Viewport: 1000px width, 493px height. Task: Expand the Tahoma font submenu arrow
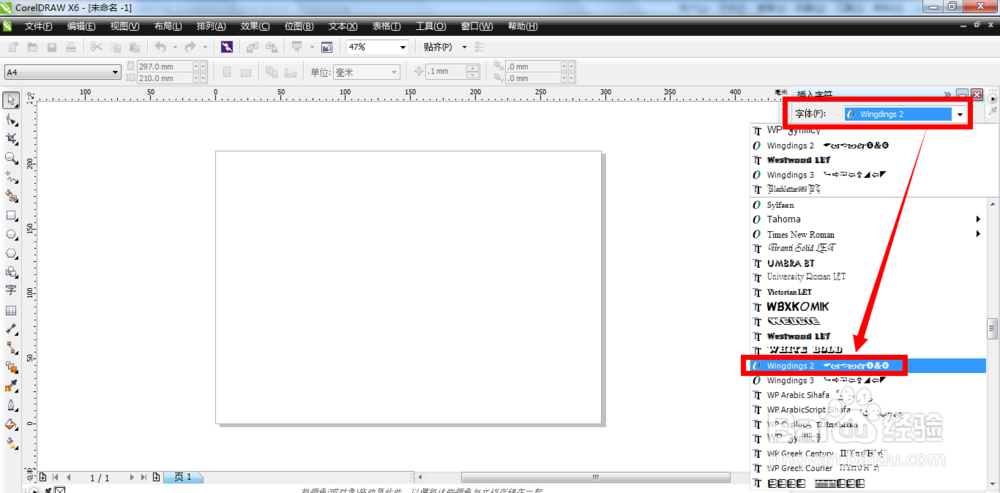click(978, 219)
